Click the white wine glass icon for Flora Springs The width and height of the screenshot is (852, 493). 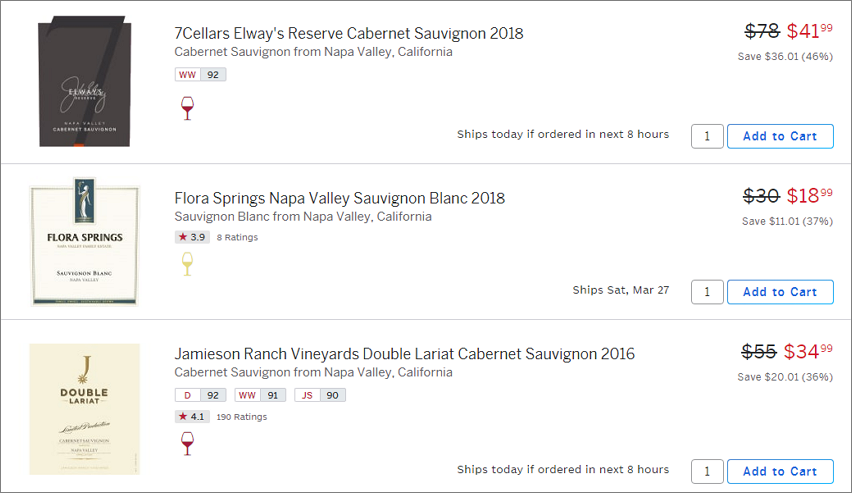coord(187,264)
